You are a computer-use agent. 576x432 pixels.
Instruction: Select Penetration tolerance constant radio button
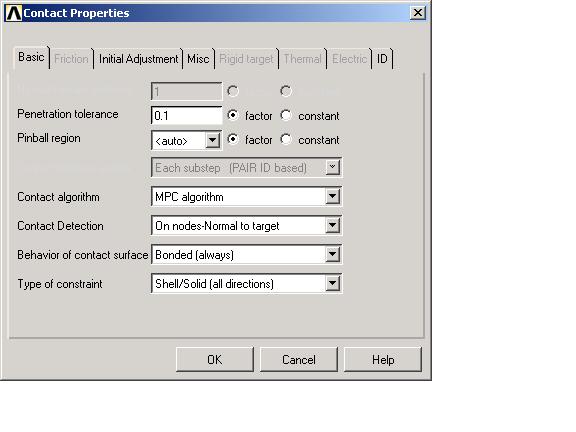point(286,115)
